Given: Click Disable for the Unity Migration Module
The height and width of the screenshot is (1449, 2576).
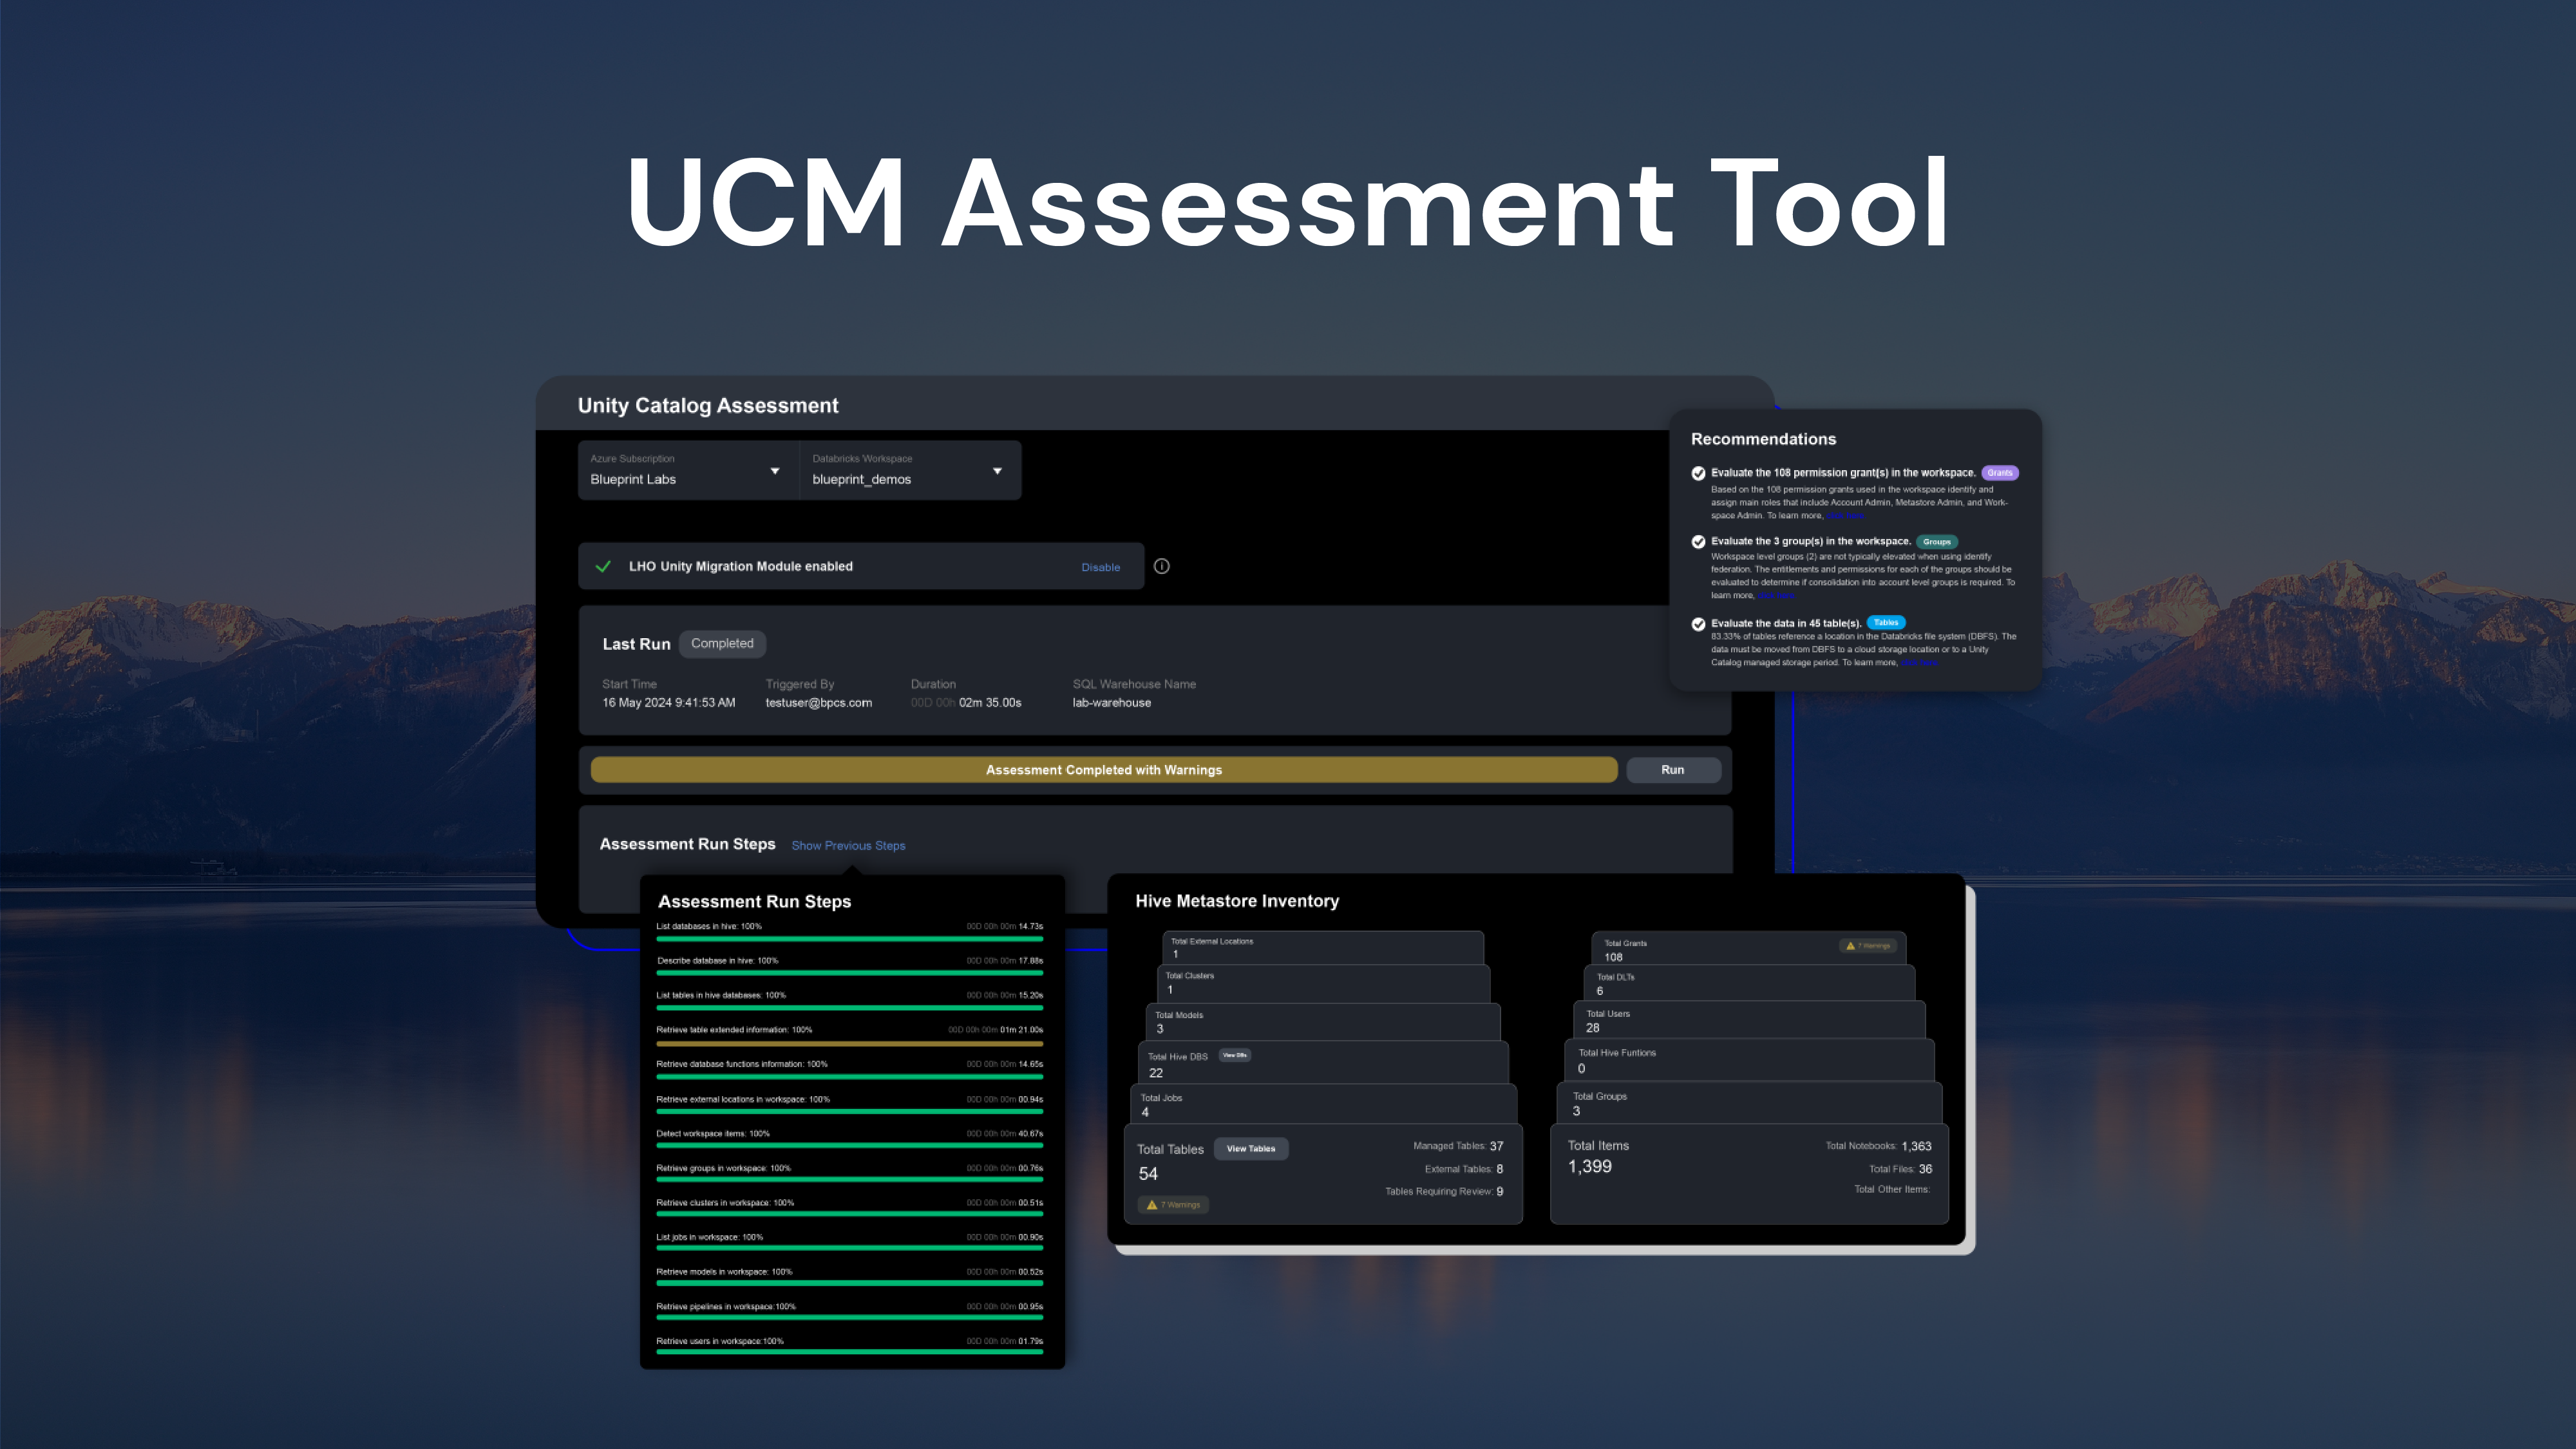Looking at the screenshot, I should pos(1100,567).
